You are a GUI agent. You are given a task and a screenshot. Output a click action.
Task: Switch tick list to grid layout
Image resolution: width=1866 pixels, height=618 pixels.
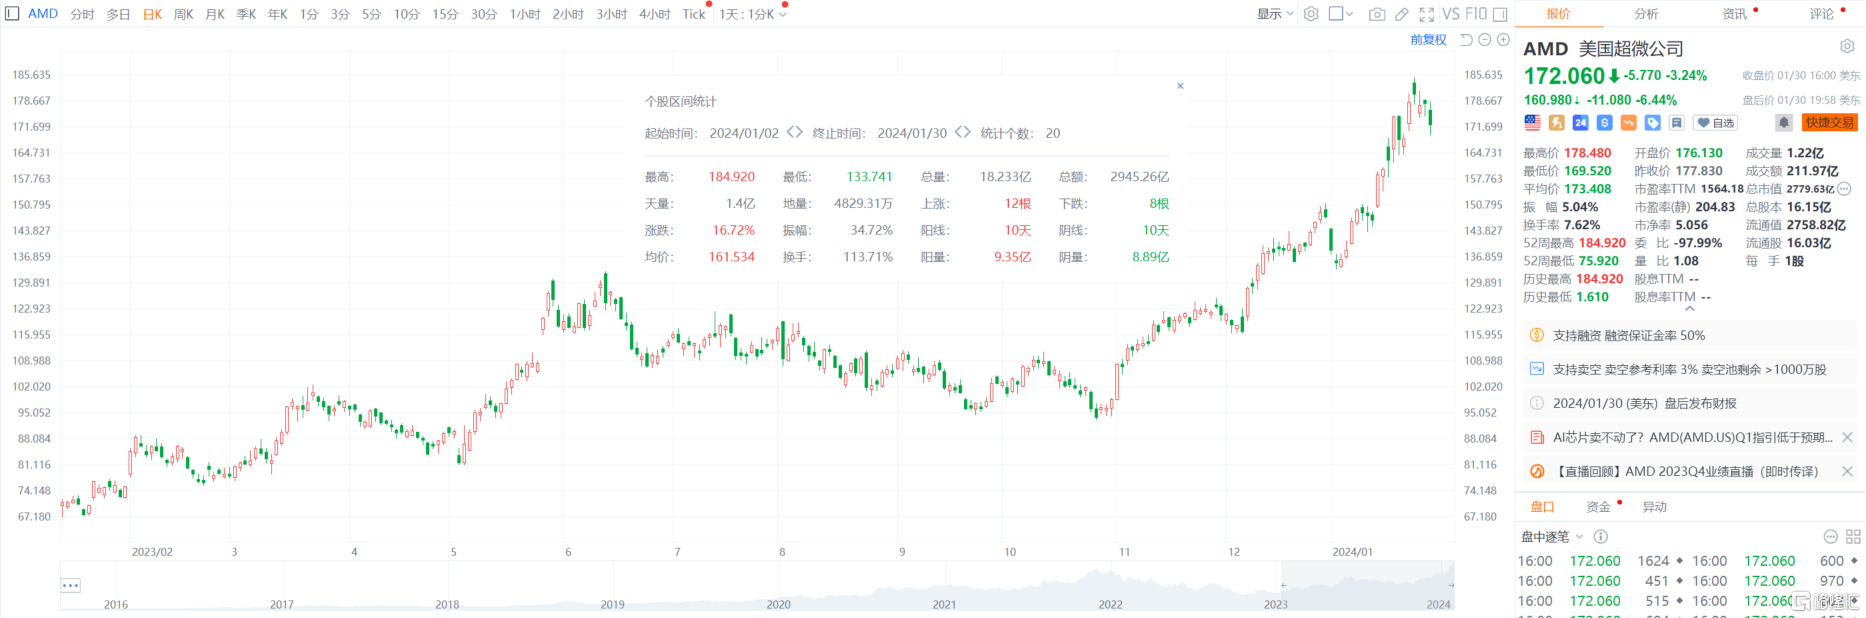(x=1853, y=537)
